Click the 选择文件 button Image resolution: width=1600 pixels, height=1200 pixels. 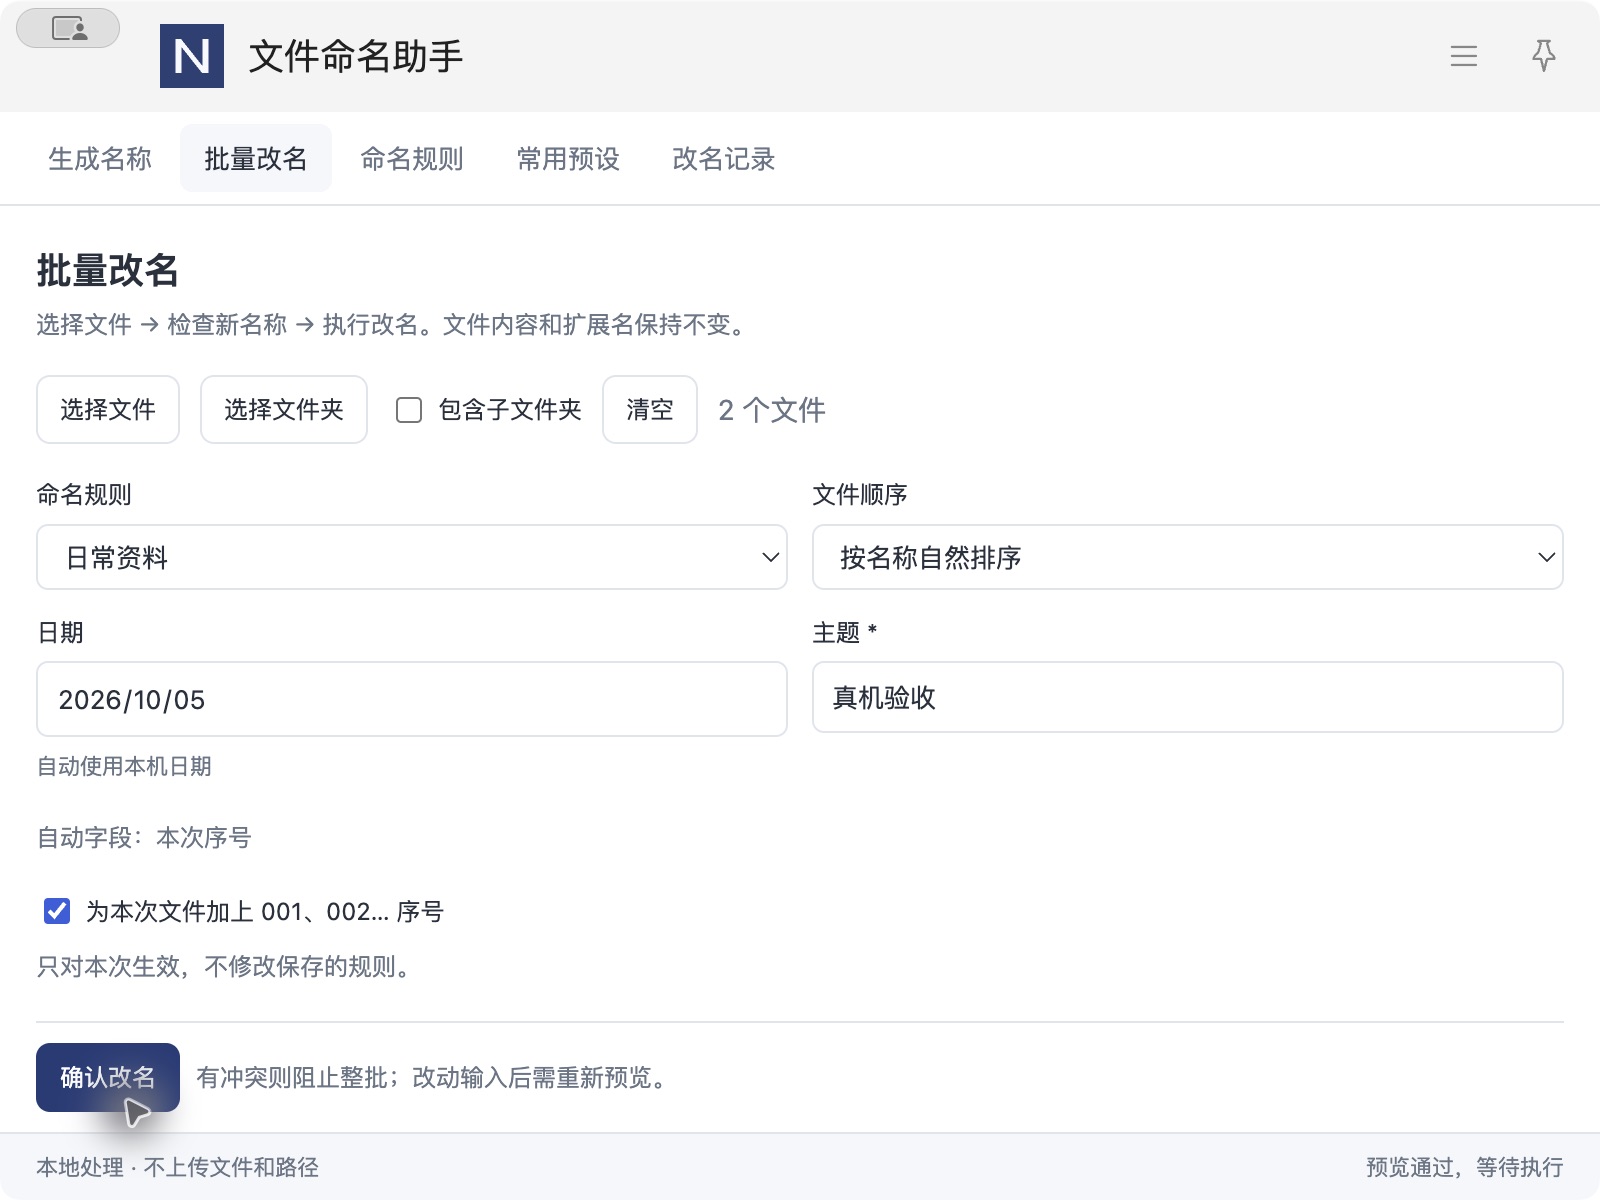(108, 409)
